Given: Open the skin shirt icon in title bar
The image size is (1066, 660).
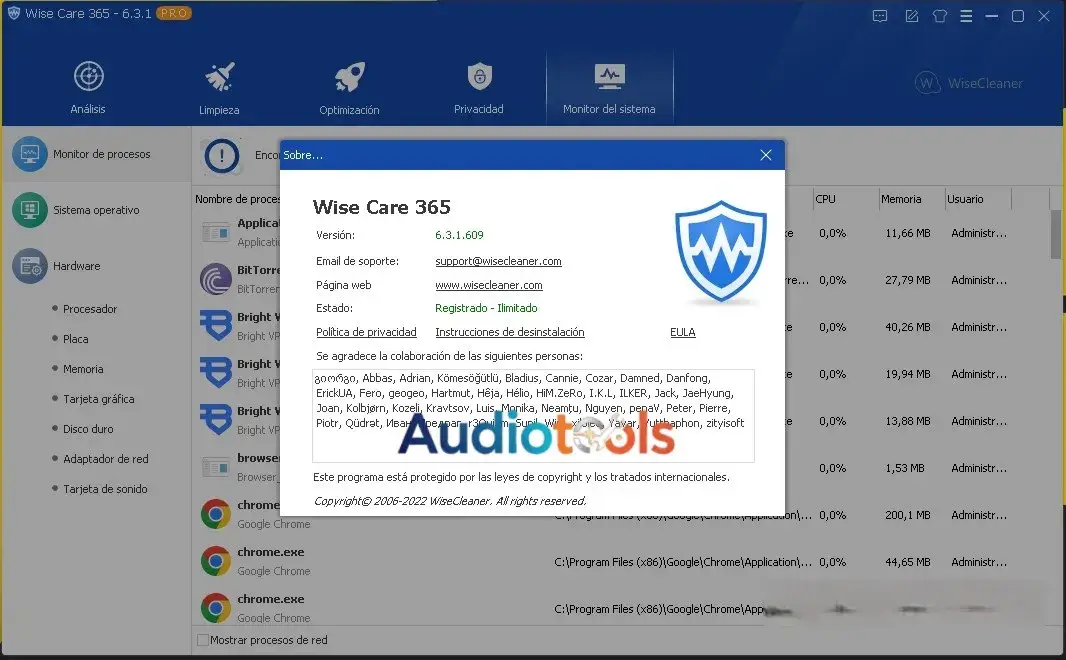Looking at the screenshot, I should tap(940, 16).
